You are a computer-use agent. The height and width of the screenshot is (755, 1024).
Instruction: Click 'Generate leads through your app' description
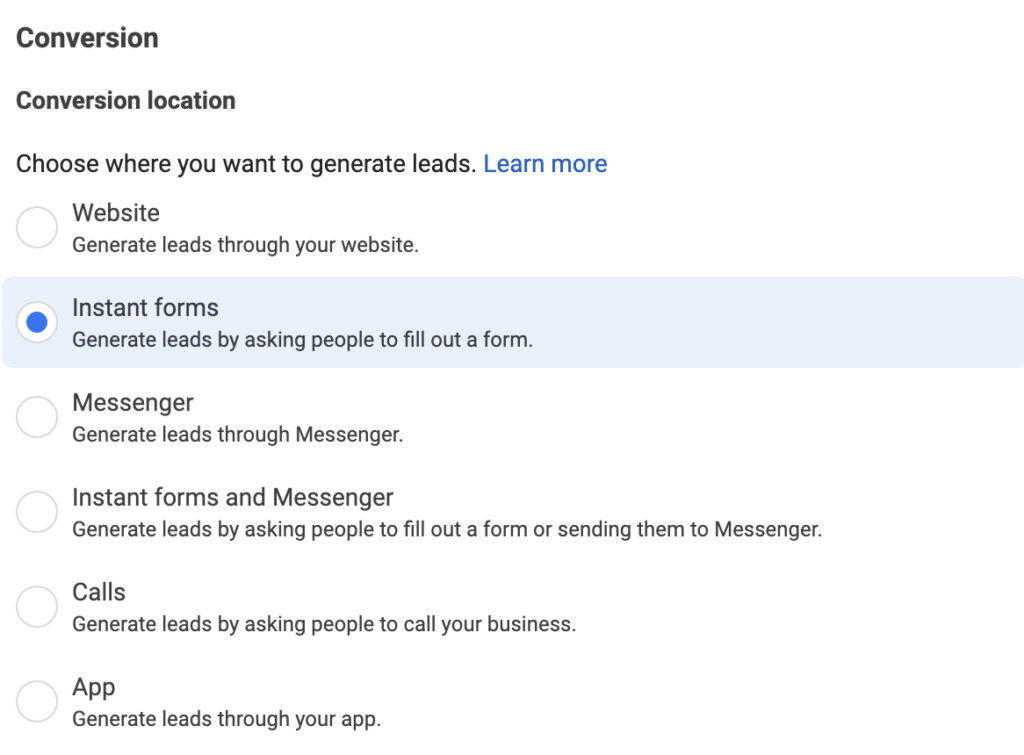[226, 719]
